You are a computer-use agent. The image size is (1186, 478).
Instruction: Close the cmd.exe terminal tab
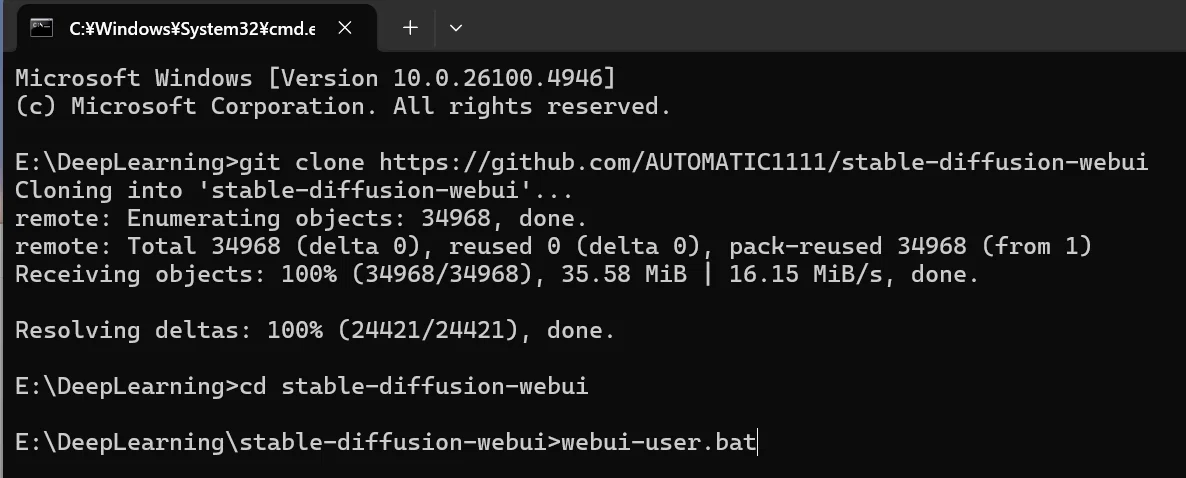[345, 28]
